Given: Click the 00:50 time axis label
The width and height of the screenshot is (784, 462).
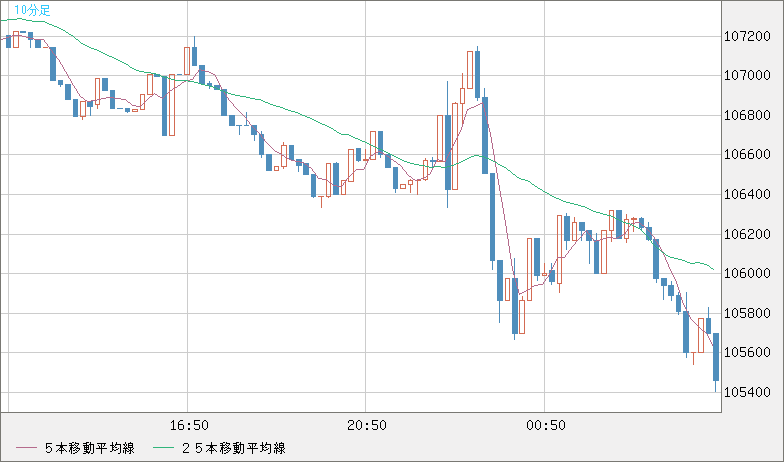Looking at the screenshot, I should tap(546, 426).
